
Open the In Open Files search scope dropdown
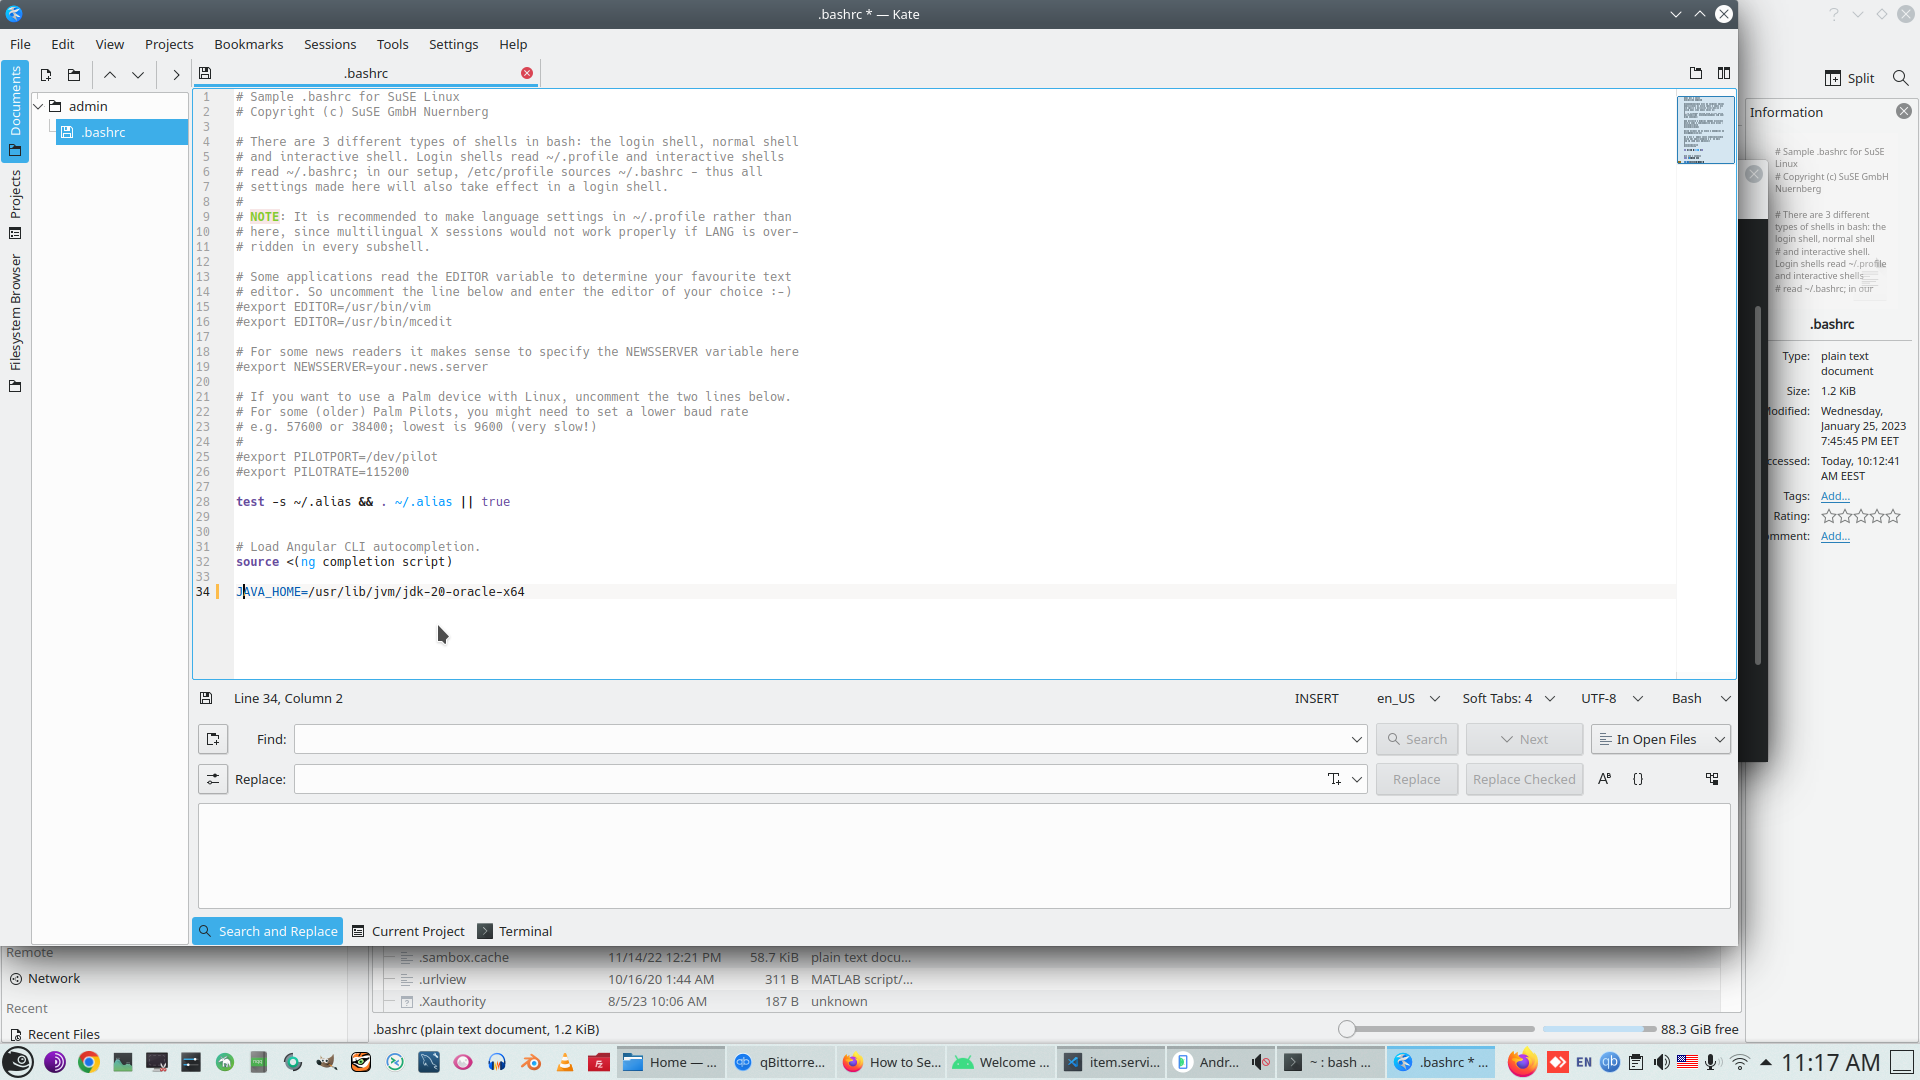[x=1660, y=739]
